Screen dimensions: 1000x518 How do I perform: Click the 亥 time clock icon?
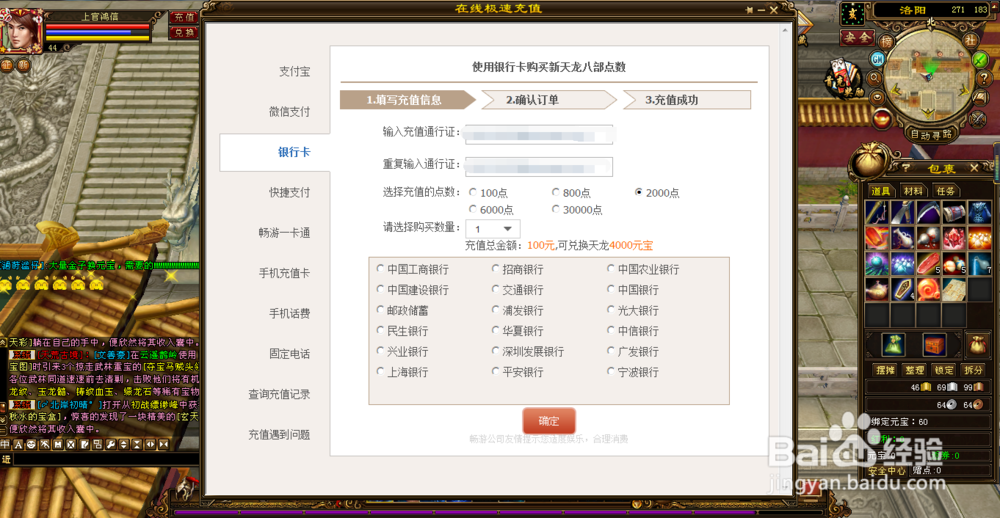[852, 14]
